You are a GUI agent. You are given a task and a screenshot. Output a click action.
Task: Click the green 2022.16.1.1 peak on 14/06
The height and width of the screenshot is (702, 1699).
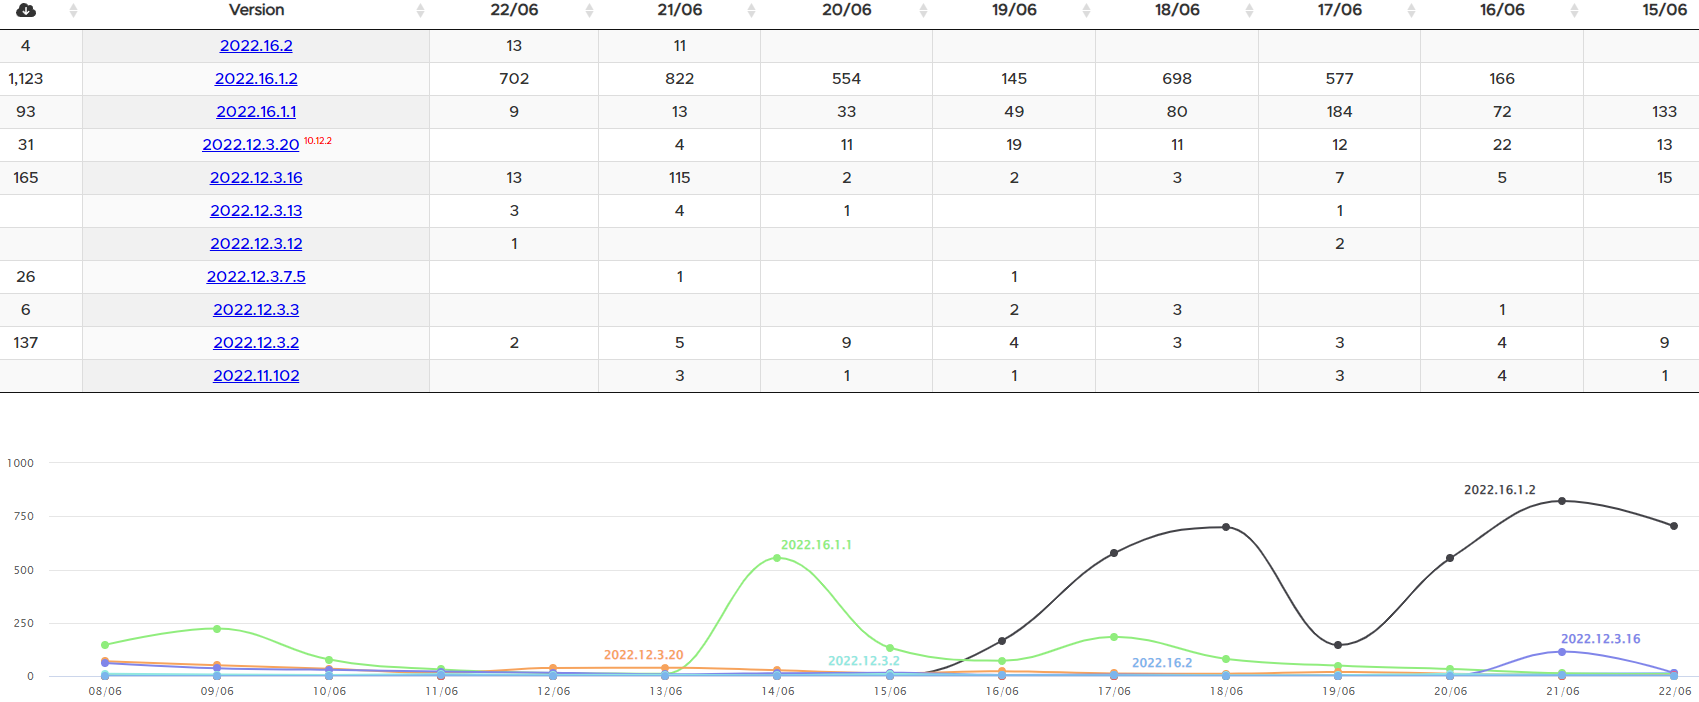(777, 558)
